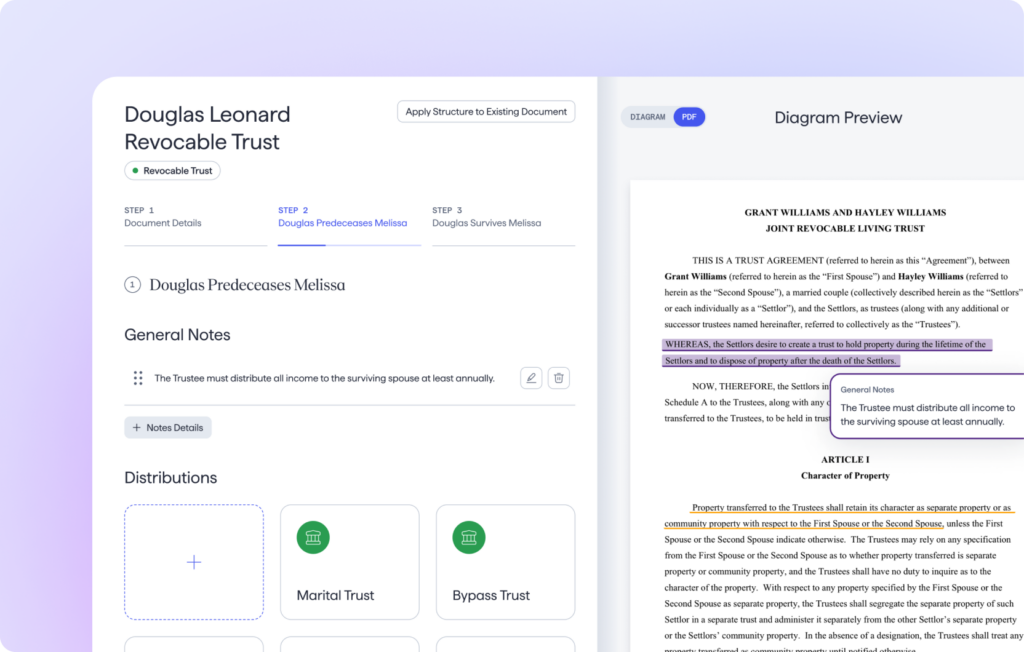Grab the drag handle beside the note
Viewport: 1024px width, 652px height.
click(138, 378)
